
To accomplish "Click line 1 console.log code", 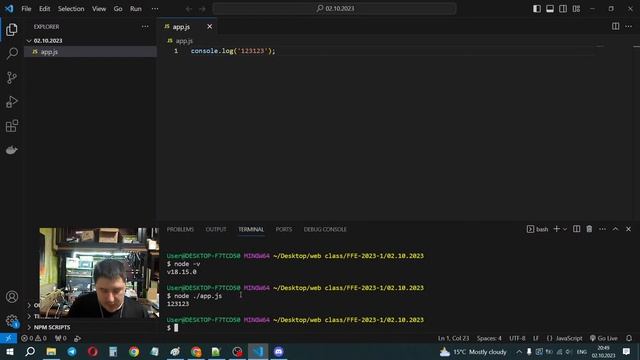I will [233, 51].
